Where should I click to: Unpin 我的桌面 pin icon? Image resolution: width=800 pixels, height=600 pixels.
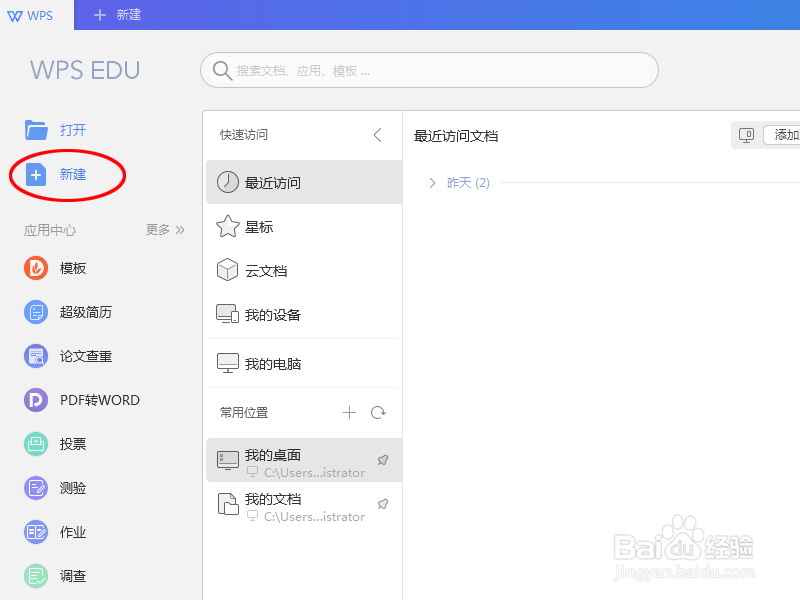(x=383, y=460)
